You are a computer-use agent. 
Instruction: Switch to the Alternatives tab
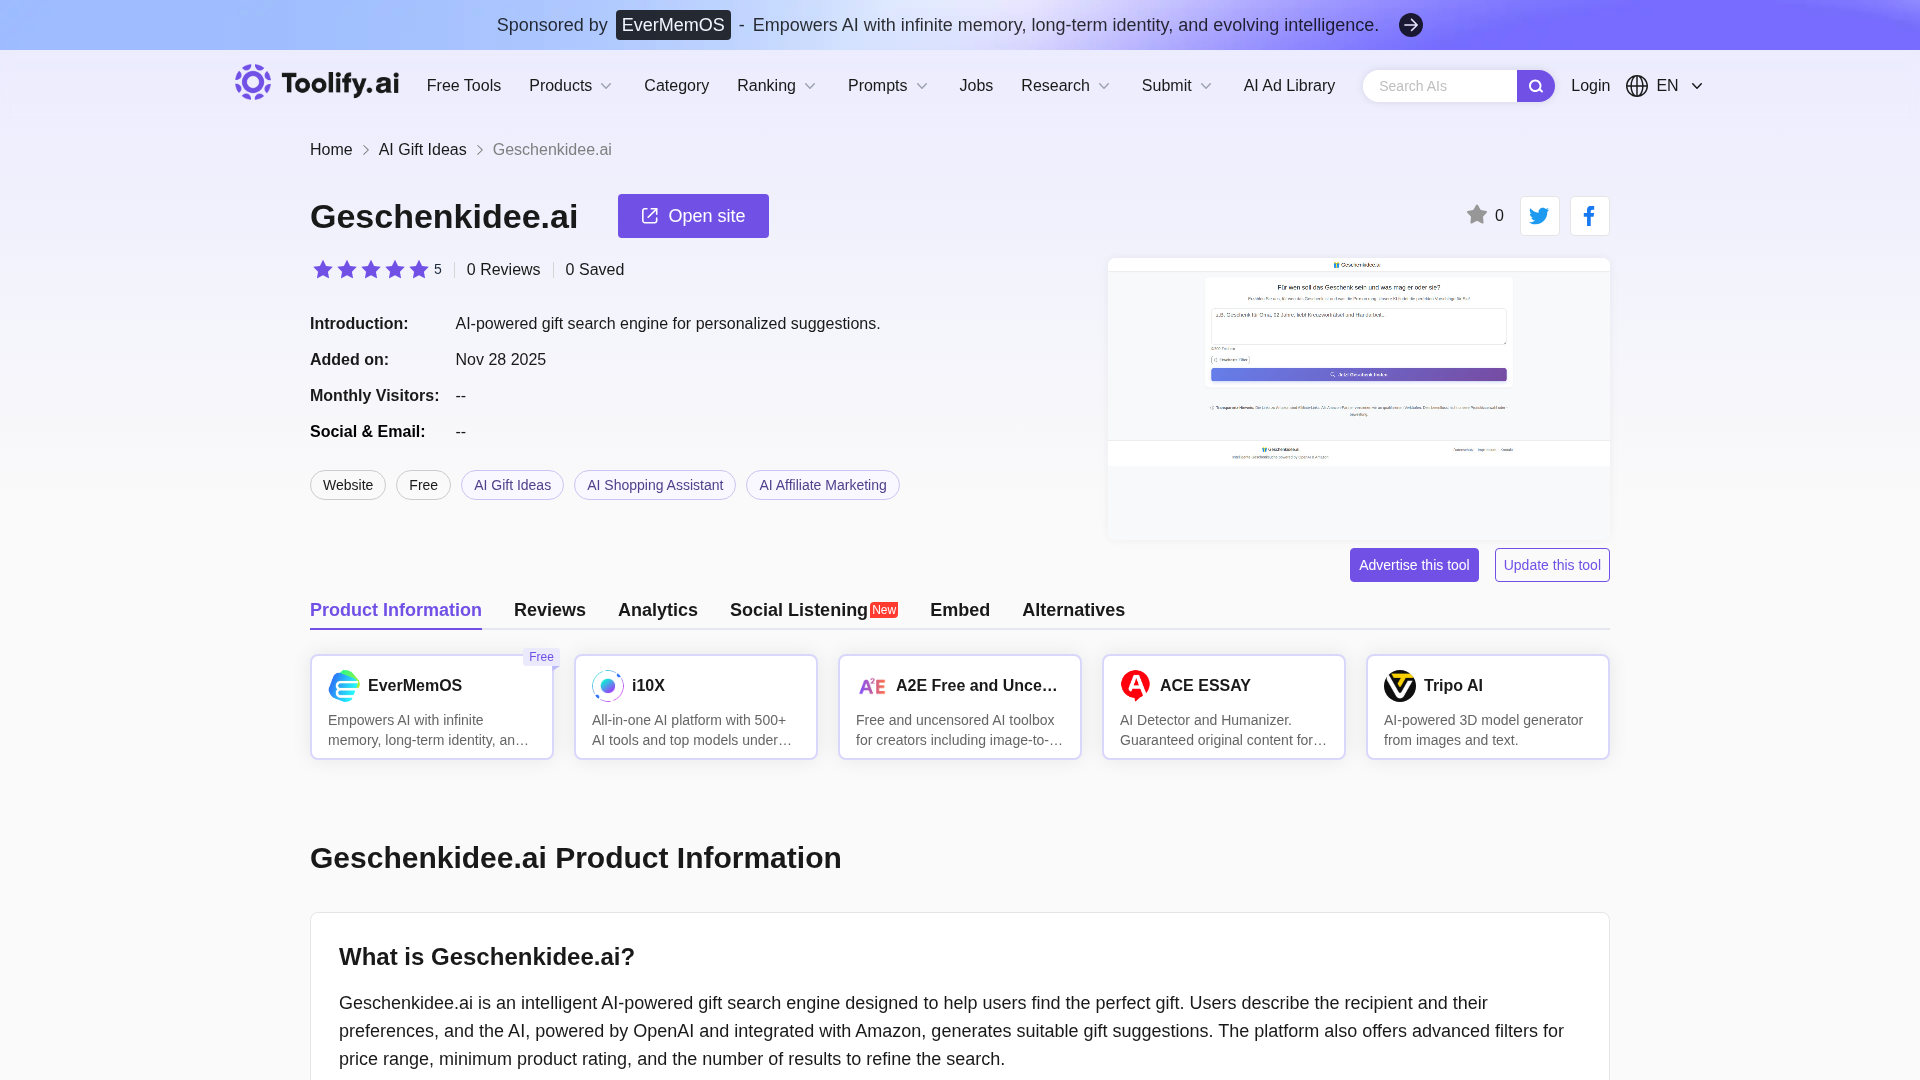1073,610
